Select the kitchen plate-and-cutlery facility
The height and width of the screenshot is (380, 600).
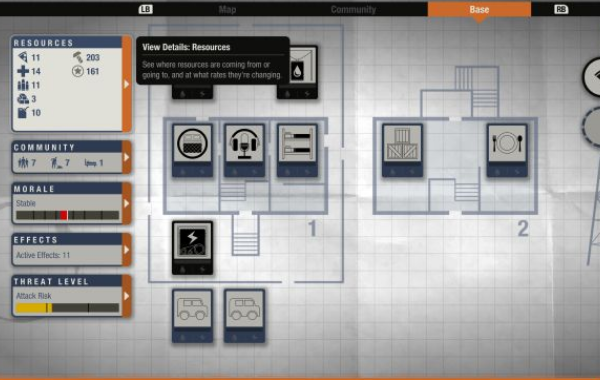tap(507, 150)
